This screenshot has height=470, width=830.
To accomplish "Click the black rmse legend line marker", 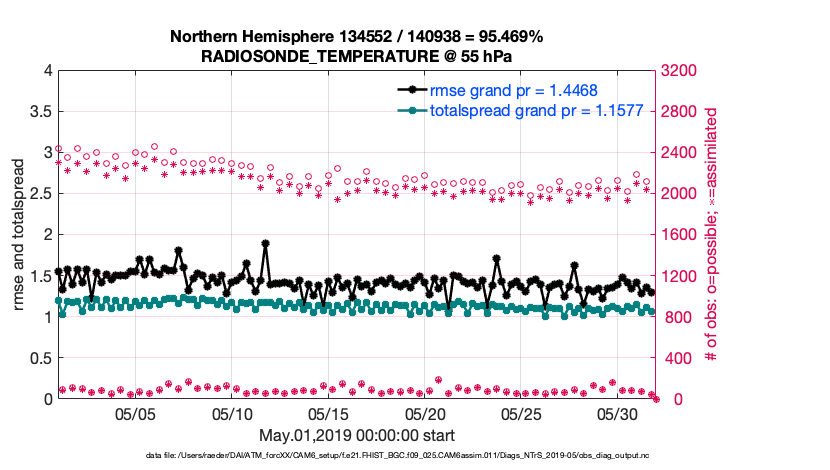I will (410, 90).
